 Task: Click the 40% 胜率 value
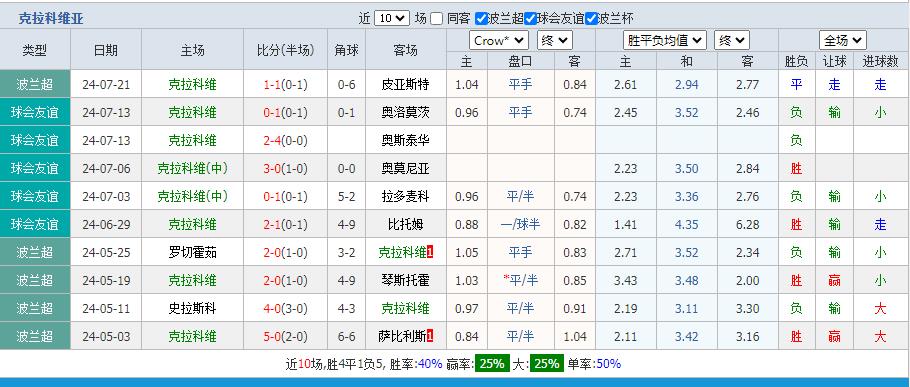pos(430,364)
